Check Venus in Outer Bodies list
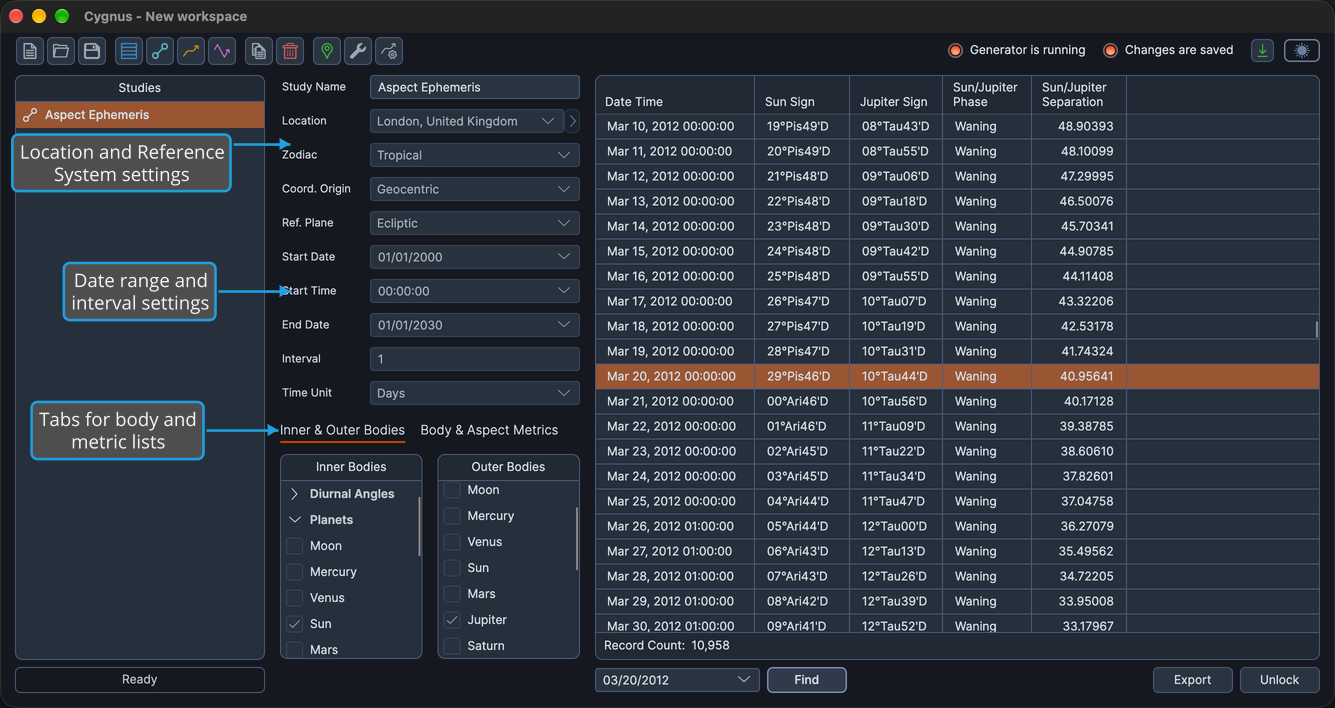This screenshot has height=708, width=1335. [x=452, y=542]
